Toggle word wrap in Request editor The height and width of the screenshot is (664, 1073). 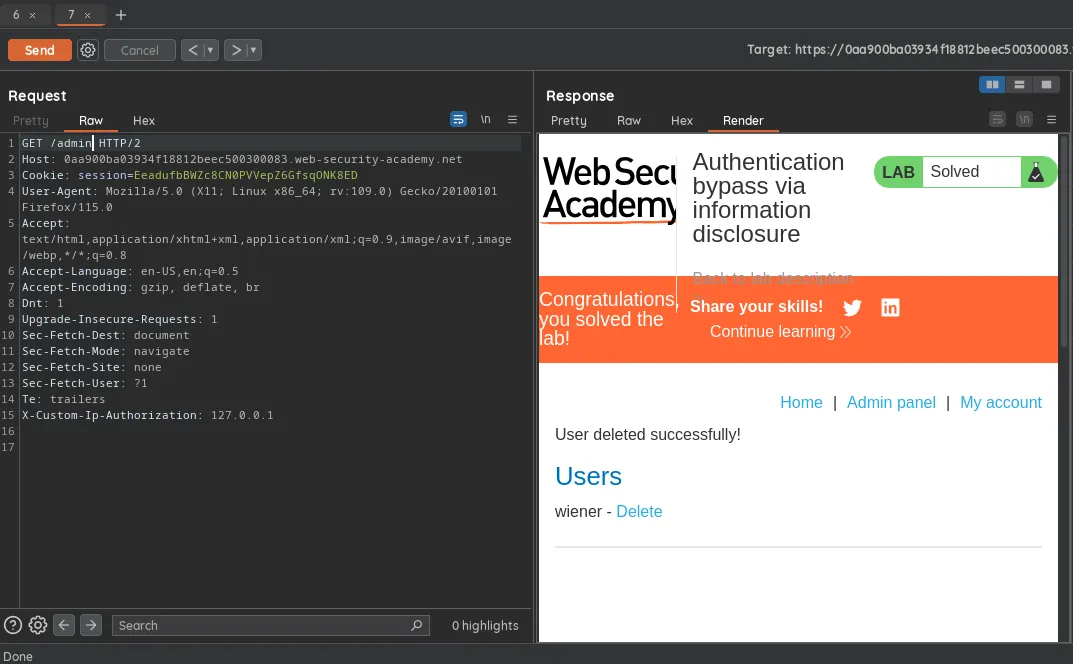click(458, 119)
